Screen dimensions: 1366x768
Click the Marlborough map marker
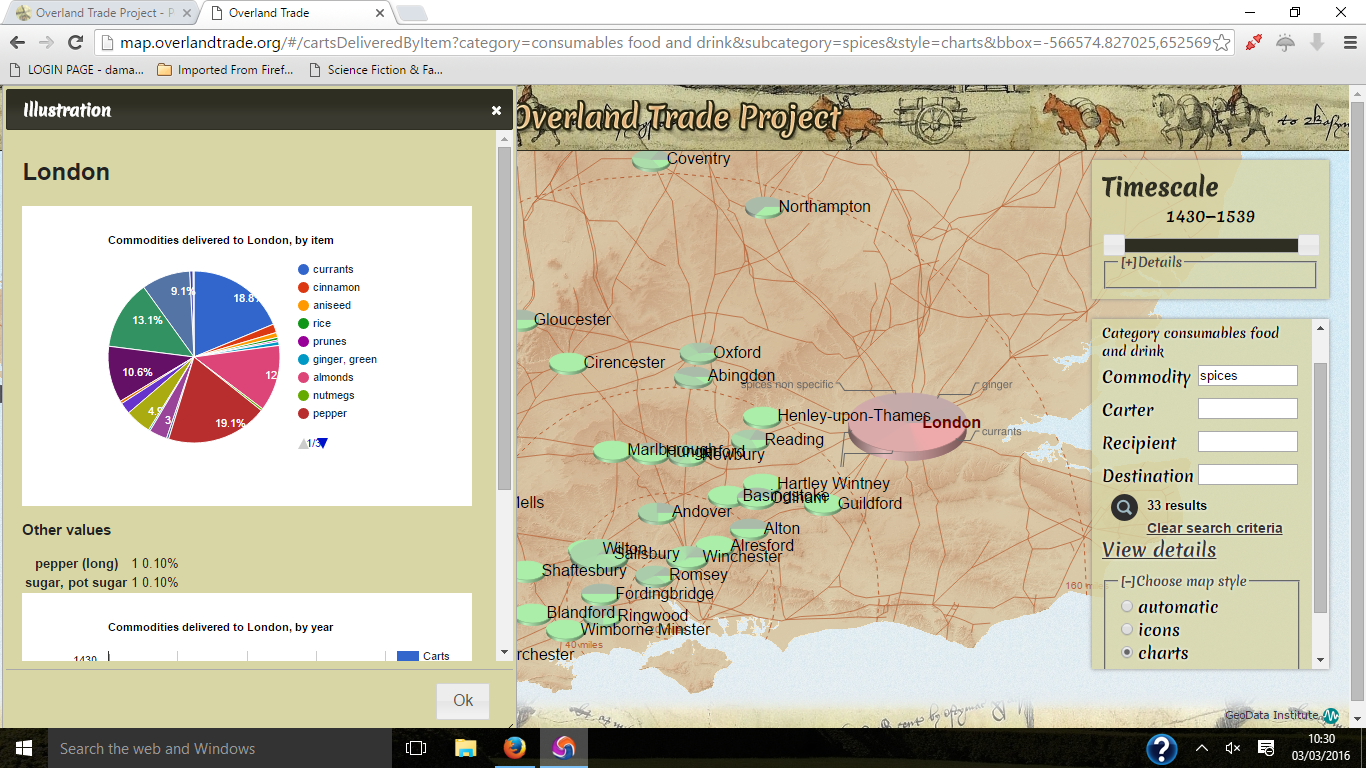(x=611, y=452)
